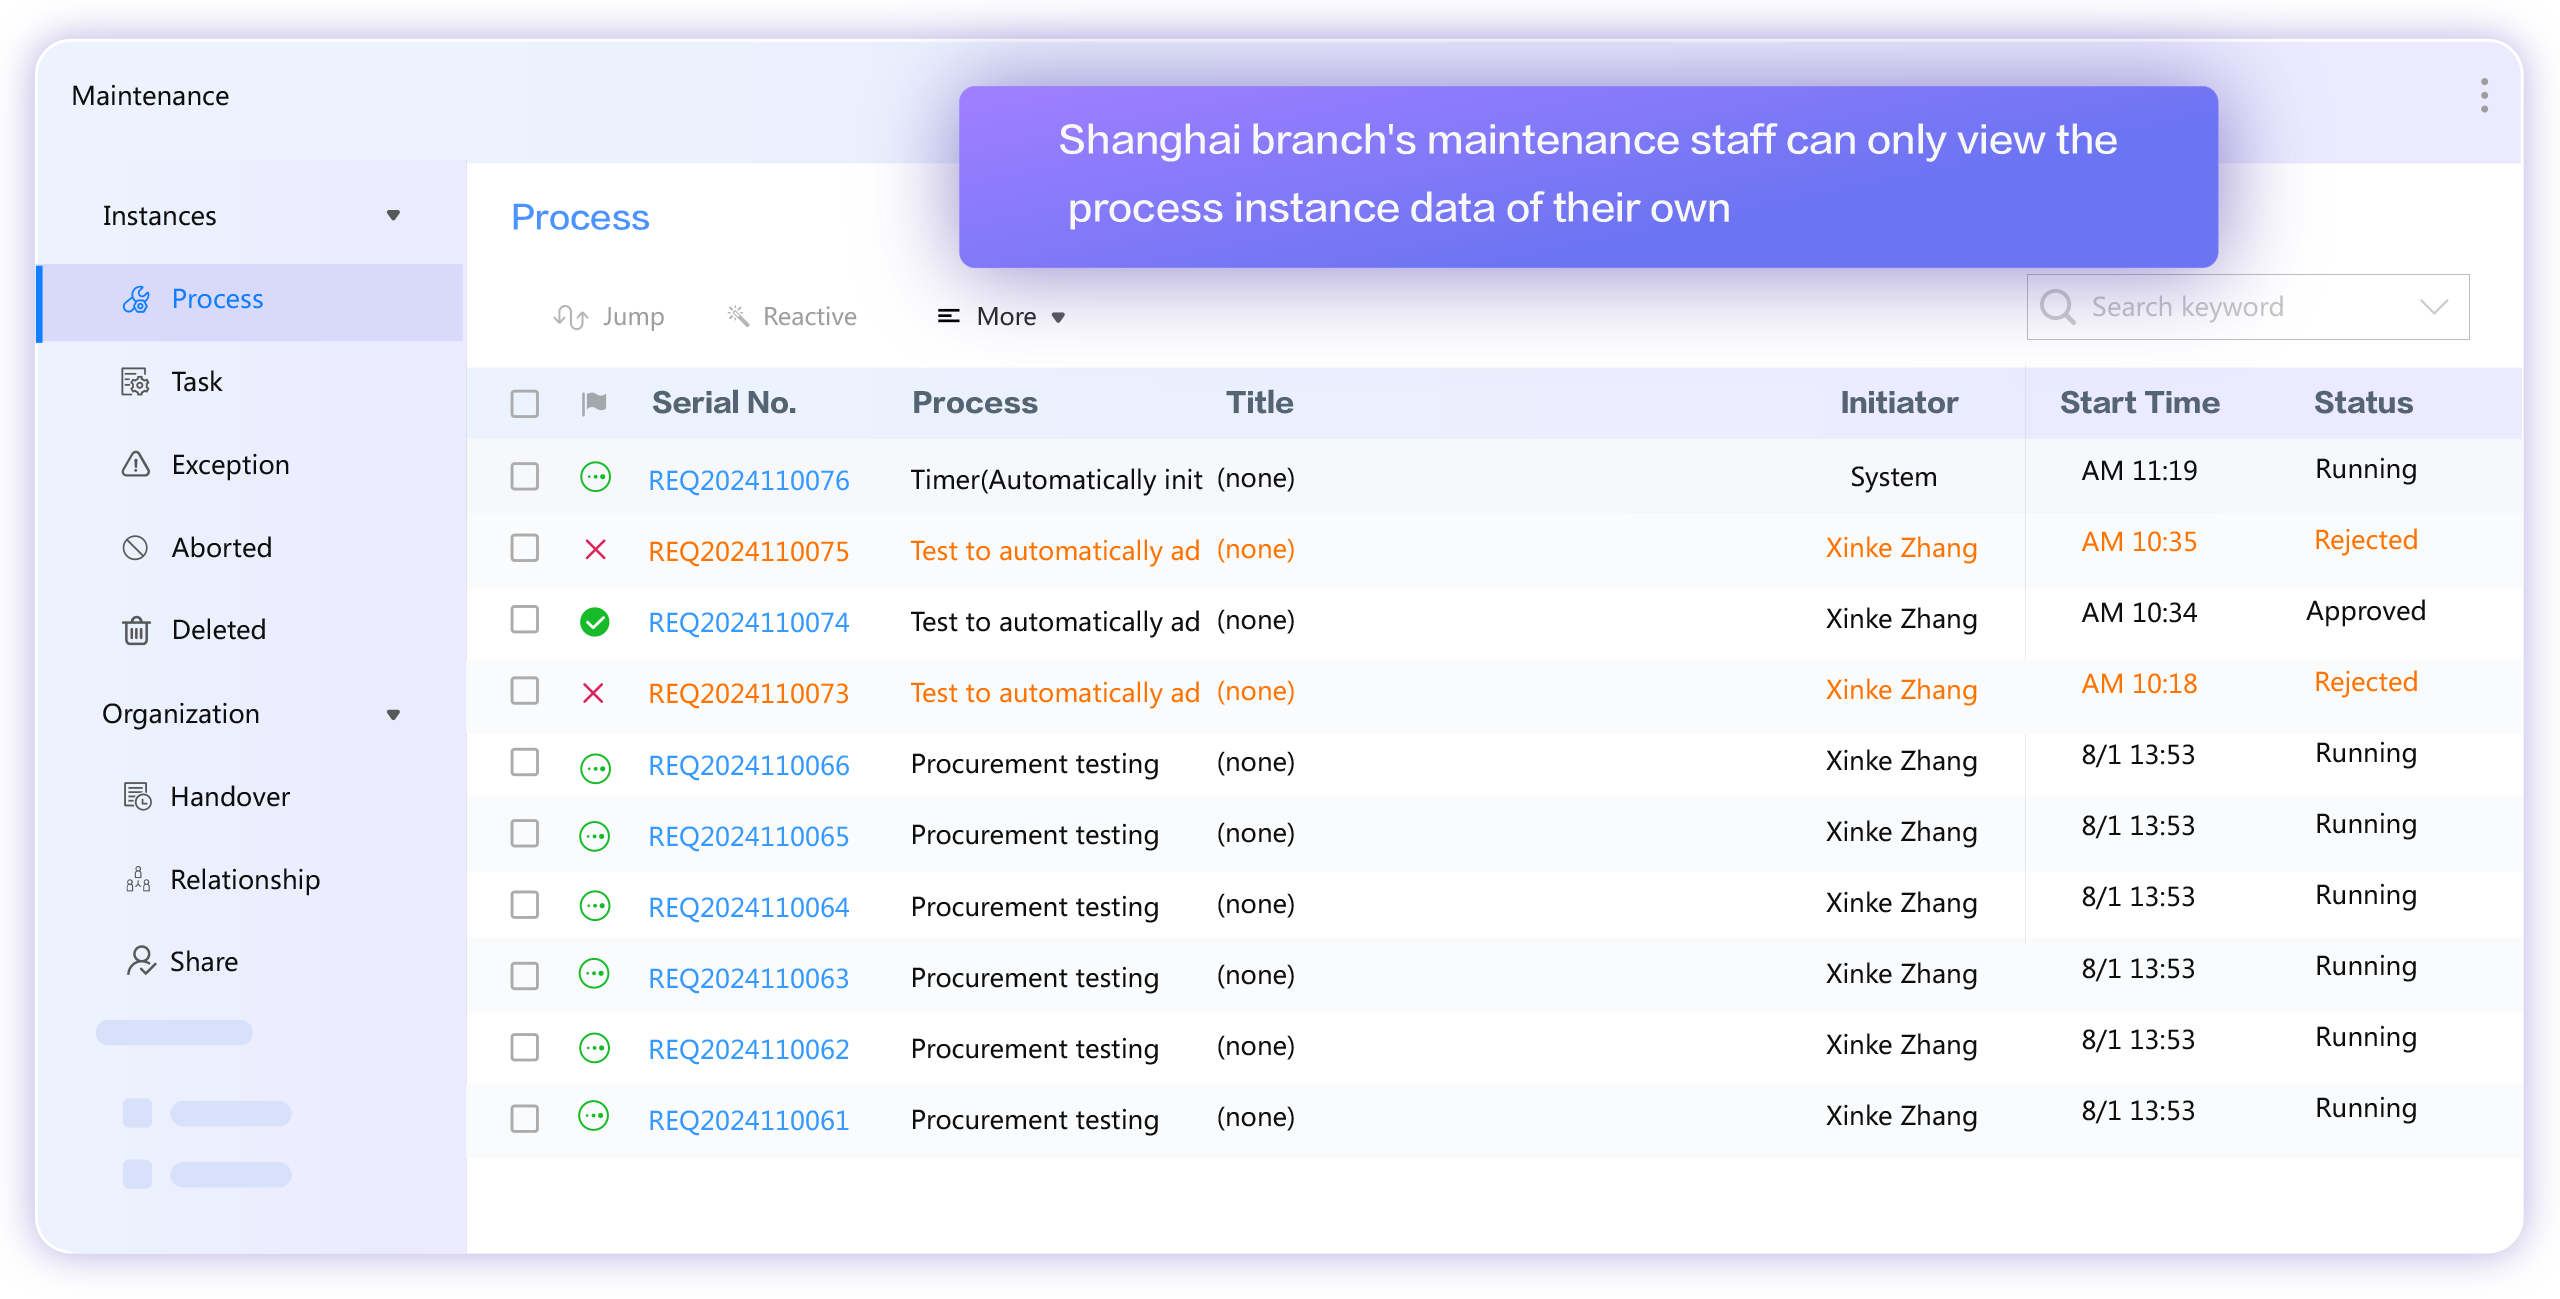Click the Handover sidebar icon

[x=137, y=797]
